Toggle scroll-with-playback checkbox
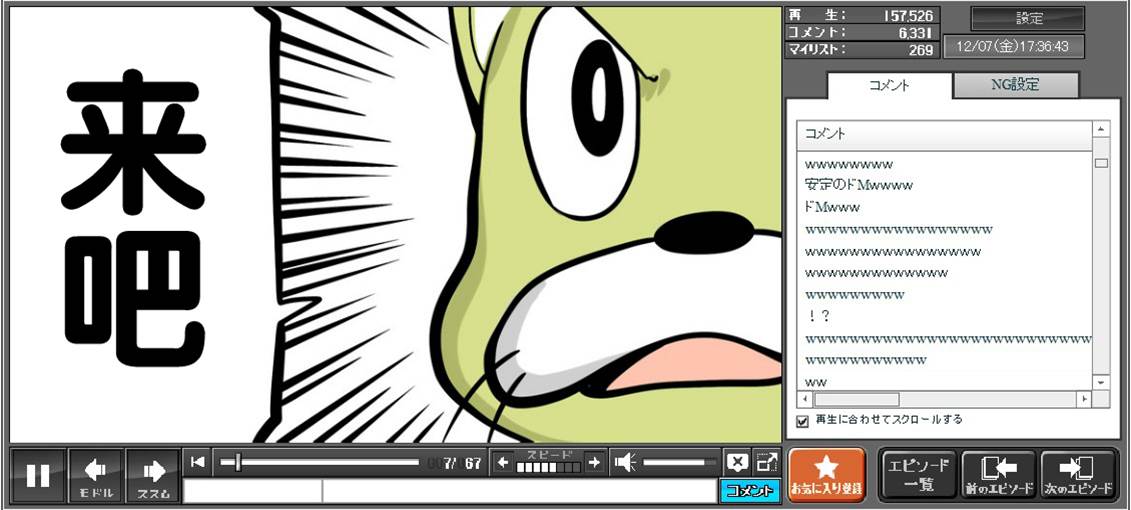Viewport: 1131px width, 510px height. (802, 421)
